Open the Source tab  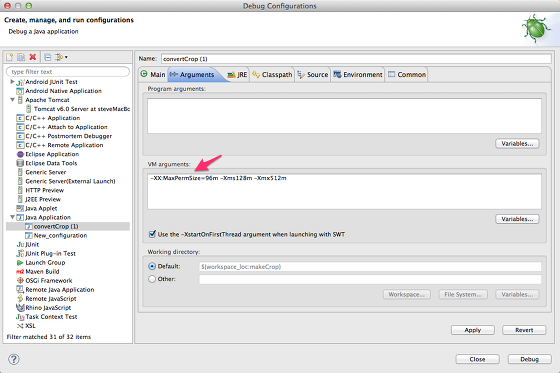tap(313, 75)
